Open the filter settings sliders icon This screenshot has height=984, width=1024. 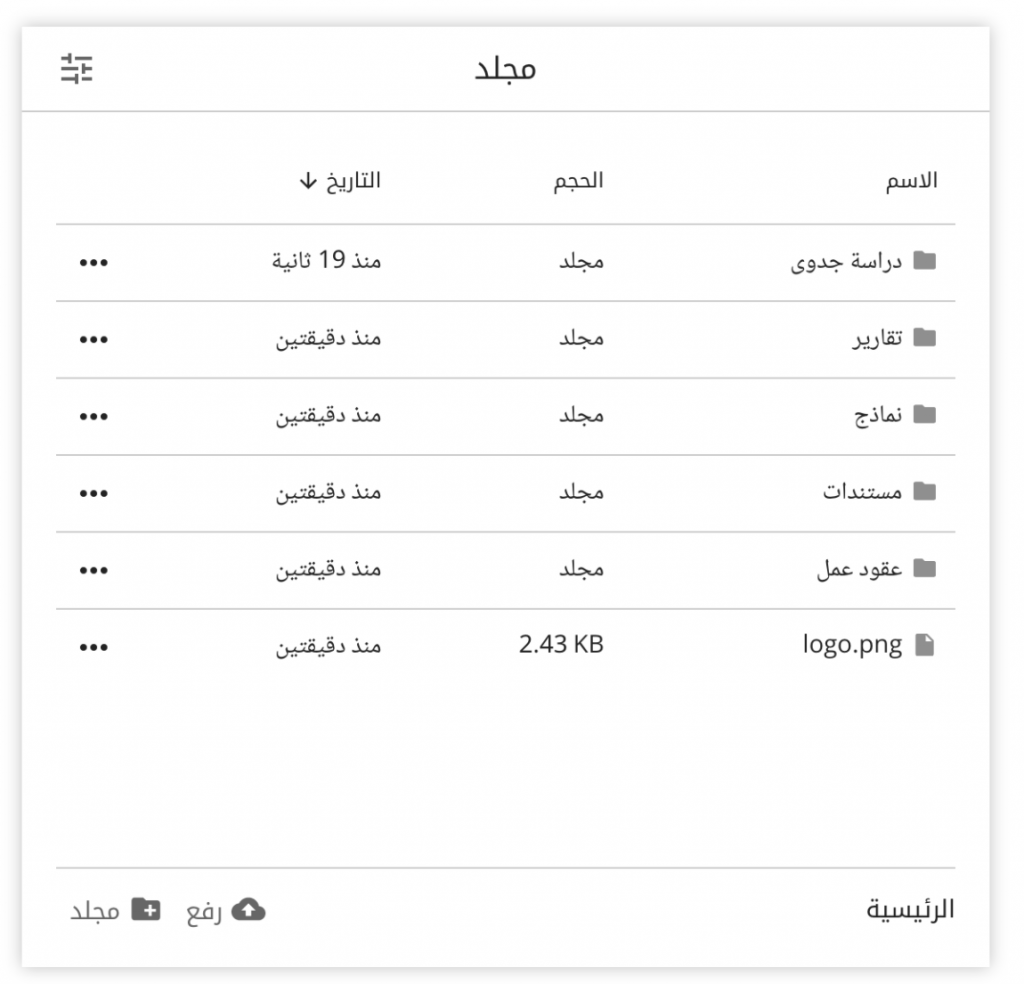76,69
